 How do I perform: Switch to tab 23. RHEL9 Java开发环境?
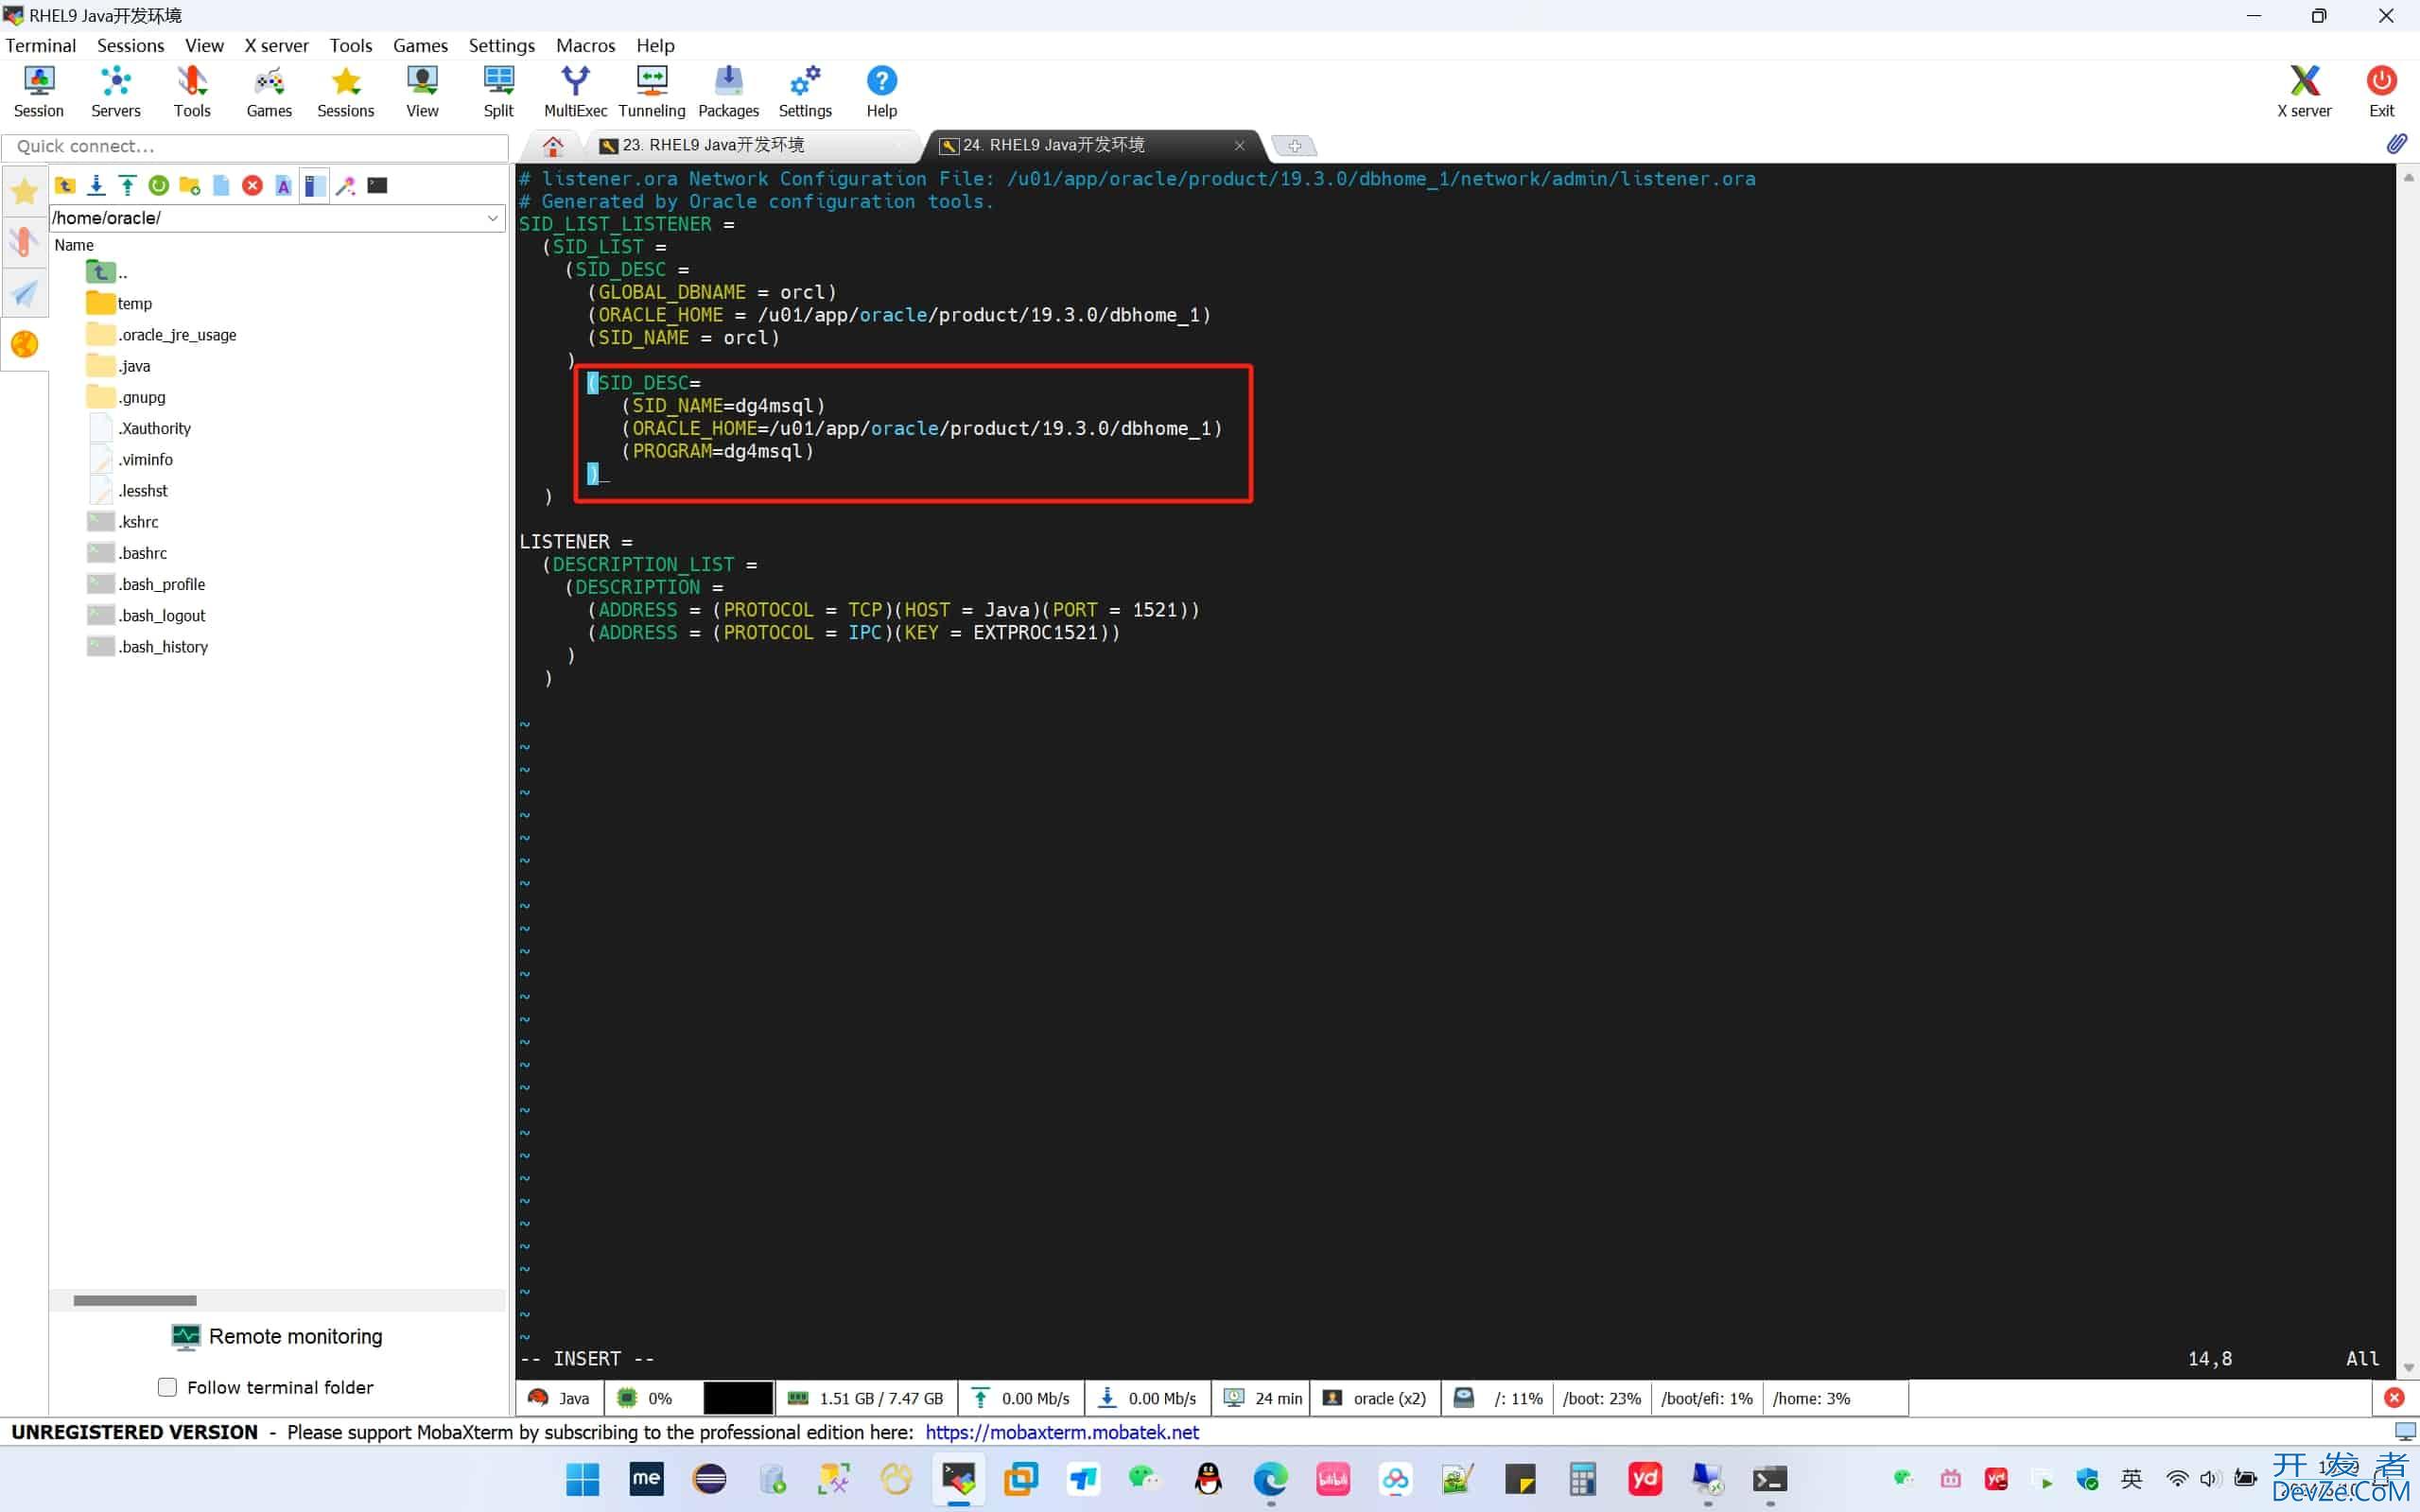pos(751,145)
